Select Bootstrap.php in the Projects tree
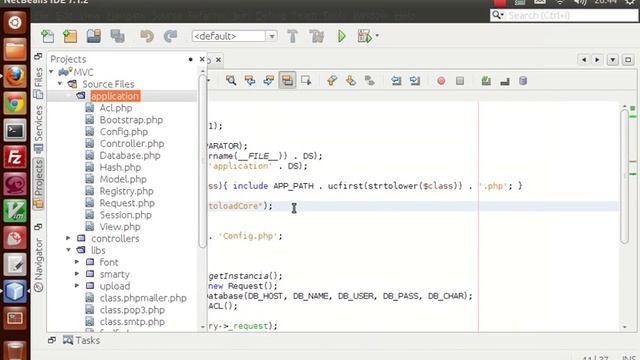 [131, 120]
